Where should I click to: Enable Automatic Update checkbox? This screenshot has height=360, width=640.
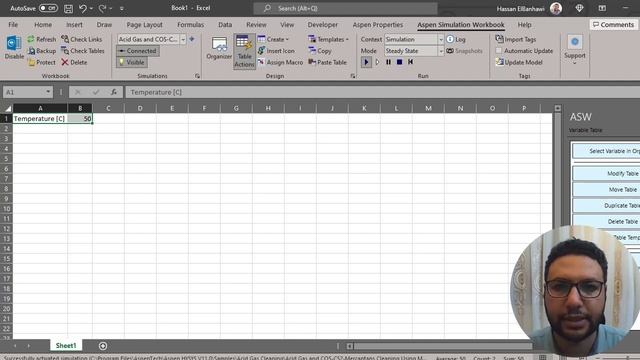point(499,51)
